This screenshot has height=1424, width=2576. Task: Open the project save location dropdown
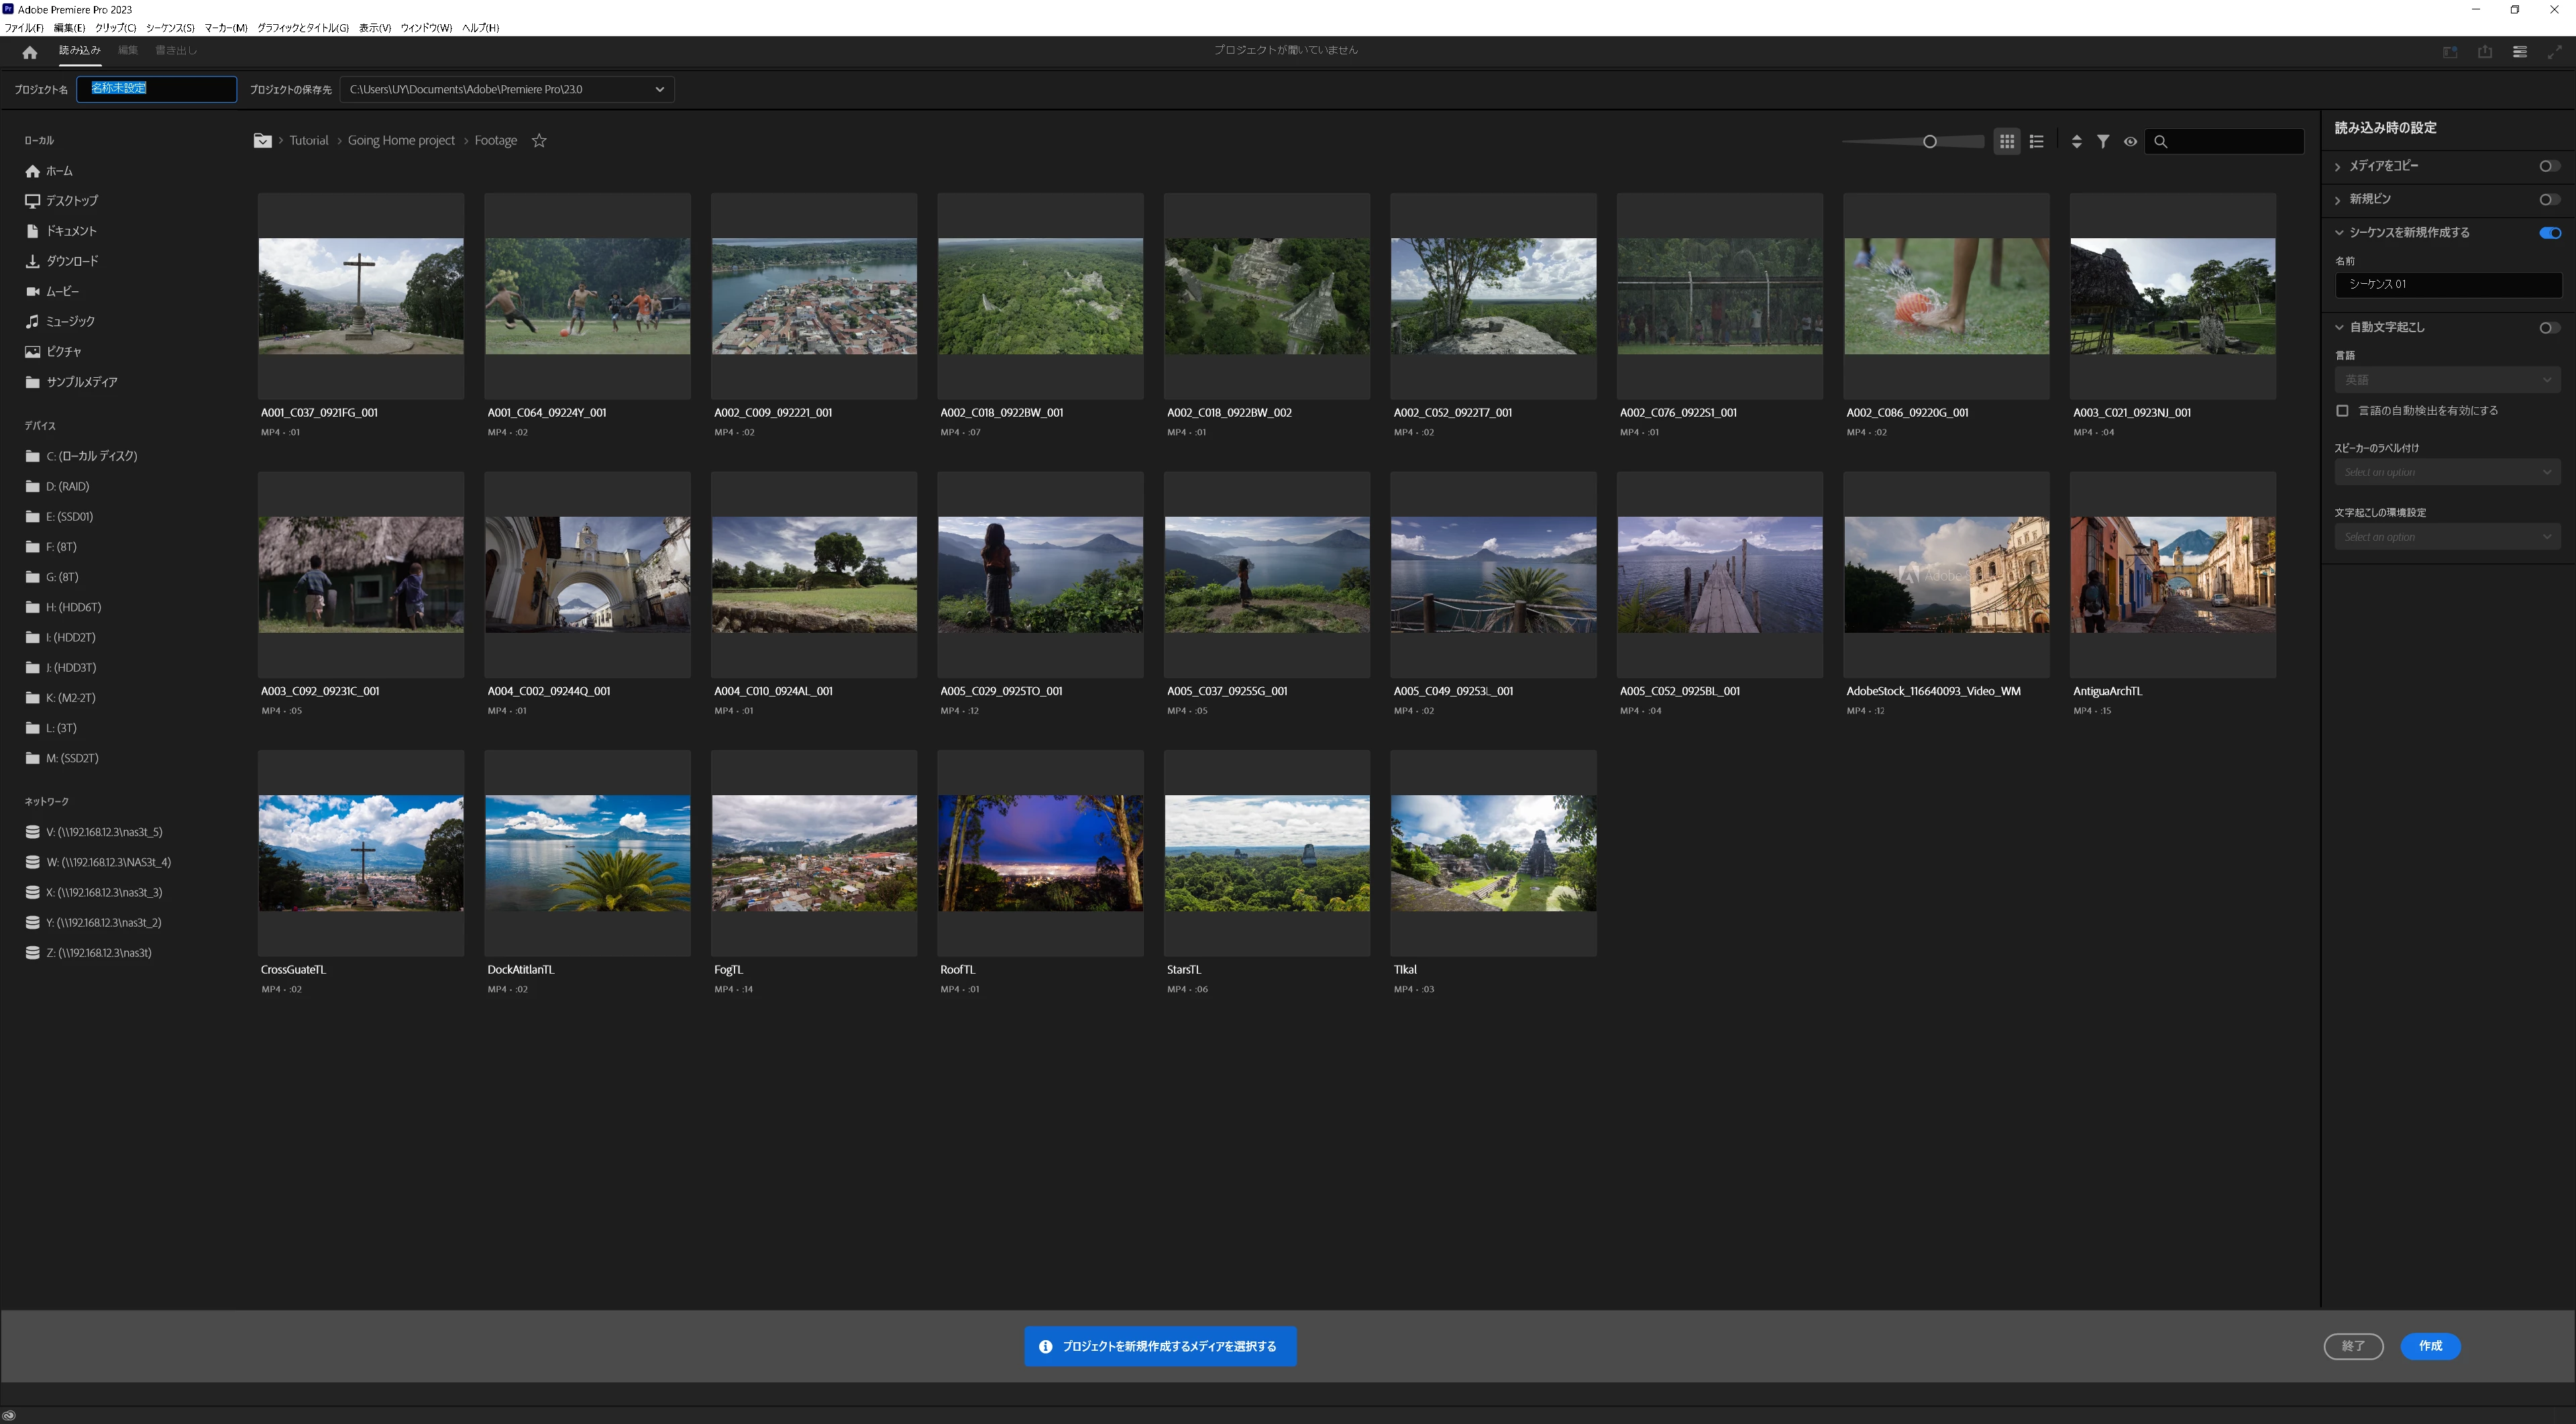pyautogui.click(x=659, y=90)
